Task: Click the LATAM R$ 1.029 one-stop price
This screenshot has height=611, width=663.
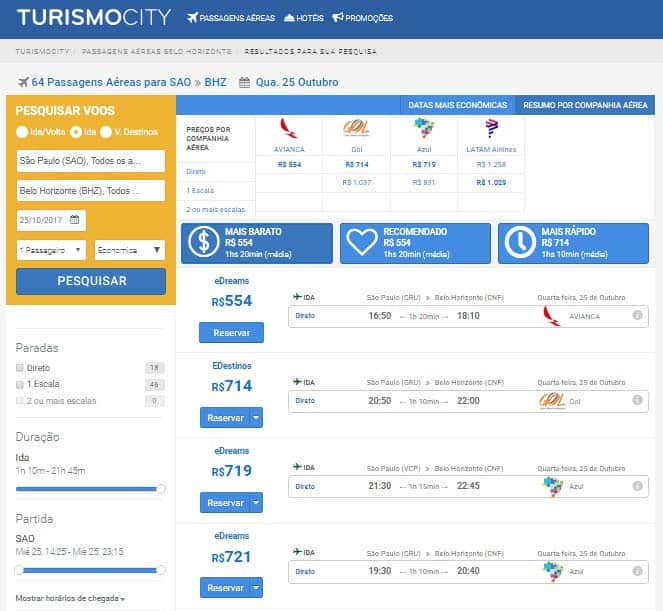Action: pyautogui.click(x=491, y=183)
